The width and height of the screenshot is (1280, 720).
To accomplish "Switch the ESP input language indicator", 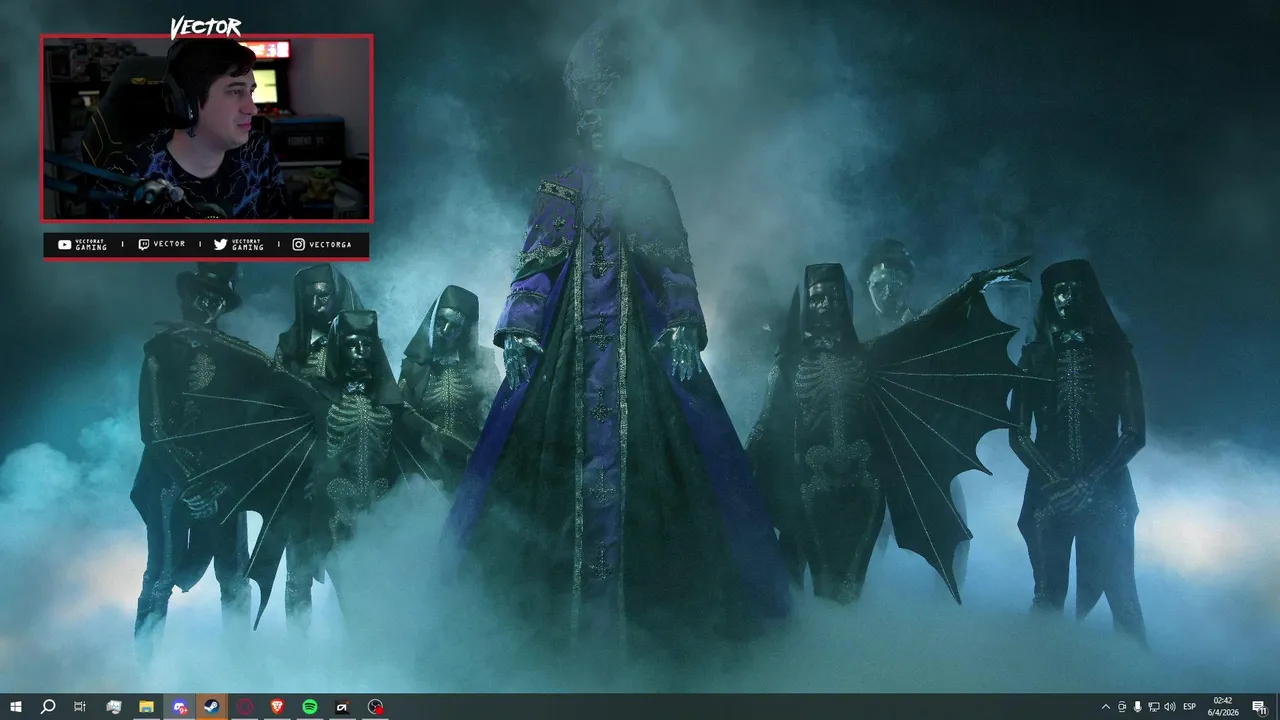I will click(x=1189, y=707).
